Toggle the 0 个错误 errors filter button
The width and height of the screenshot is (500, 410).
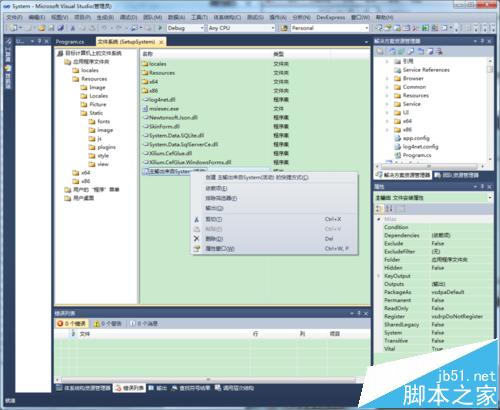72,323
